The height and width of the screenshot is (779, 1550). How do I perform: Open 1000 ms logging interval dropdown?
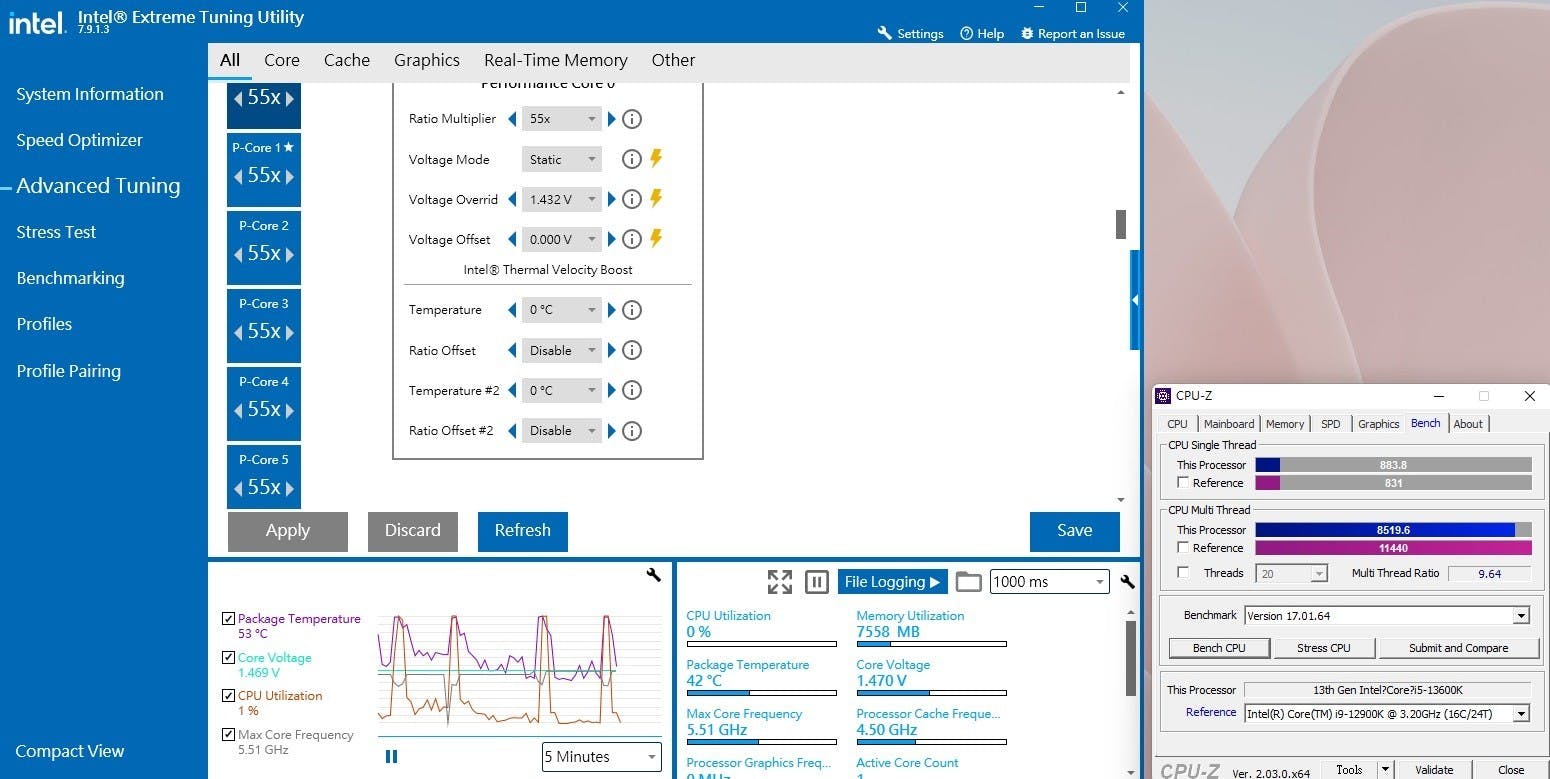point(1049,582)
